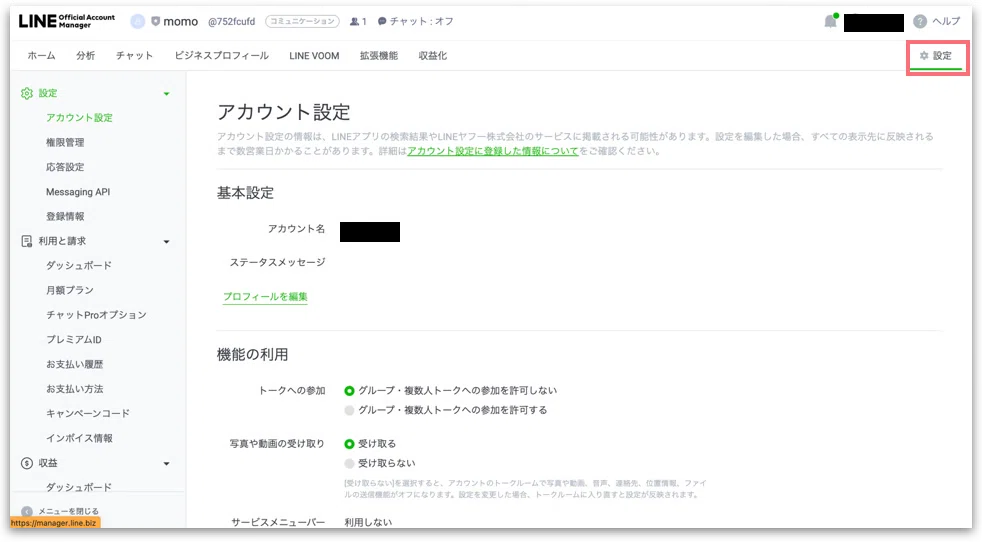982x542 pixels.
Task: Switch to the チャット tab
Action: coord(135,56)
